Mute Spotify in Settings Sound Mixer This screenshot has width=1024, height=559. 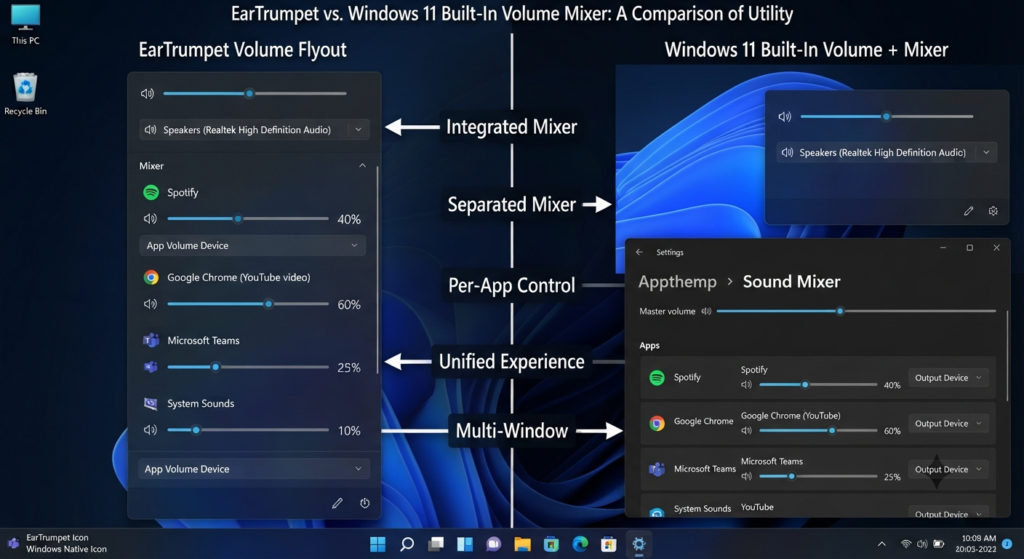746,385
